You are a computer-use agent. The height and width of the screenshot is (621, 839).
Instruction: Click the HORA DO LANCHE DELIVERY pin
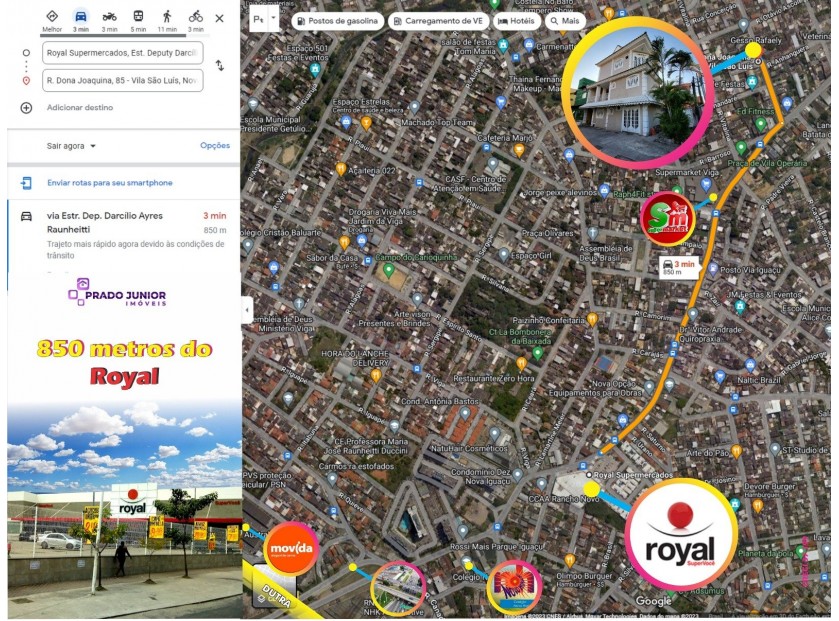click(x=376, y=375)
